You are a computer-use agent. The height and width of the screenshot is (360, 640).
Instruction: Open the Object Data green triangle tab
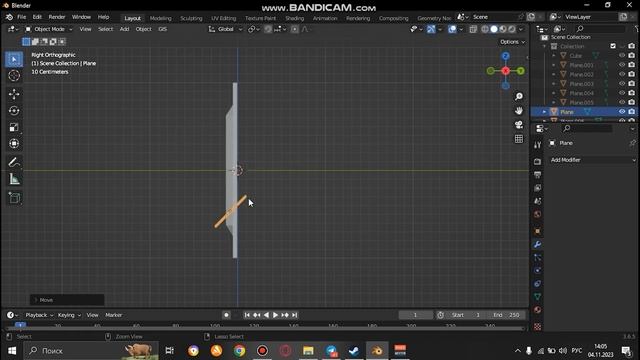[538, 297]
